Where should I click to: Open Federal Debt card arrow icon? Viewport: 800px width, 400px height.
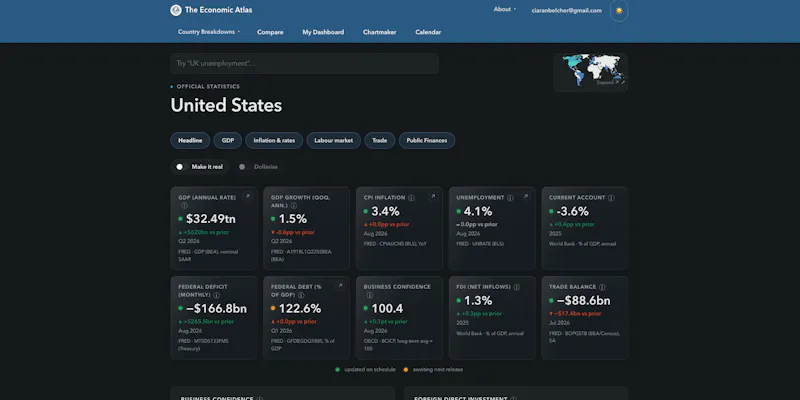[340, 286]
